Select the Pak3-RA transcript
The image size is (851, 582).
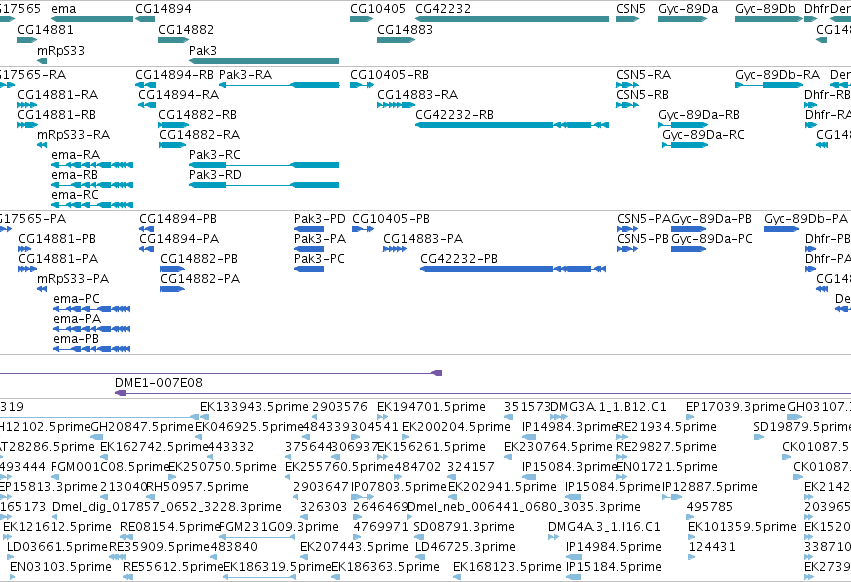[x=279, y=85]
